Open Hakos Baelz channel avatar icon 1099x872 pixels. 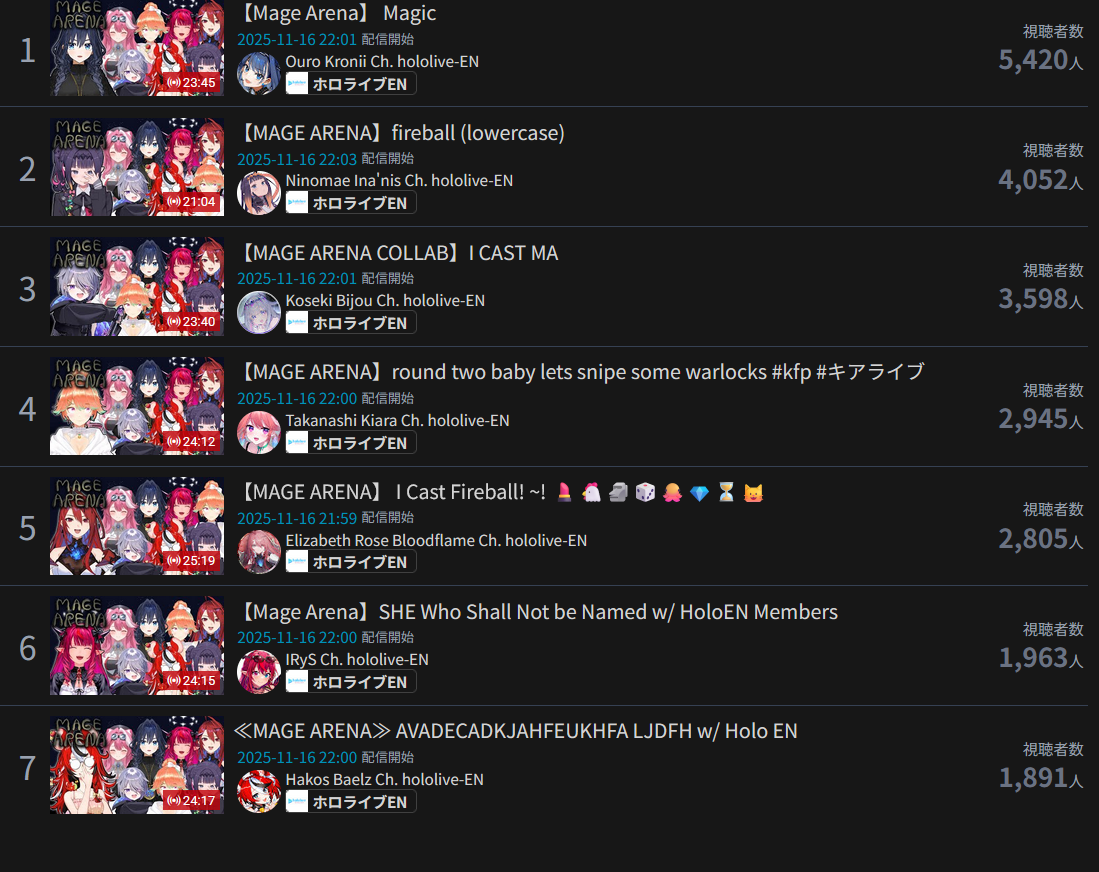click(259, 791)
